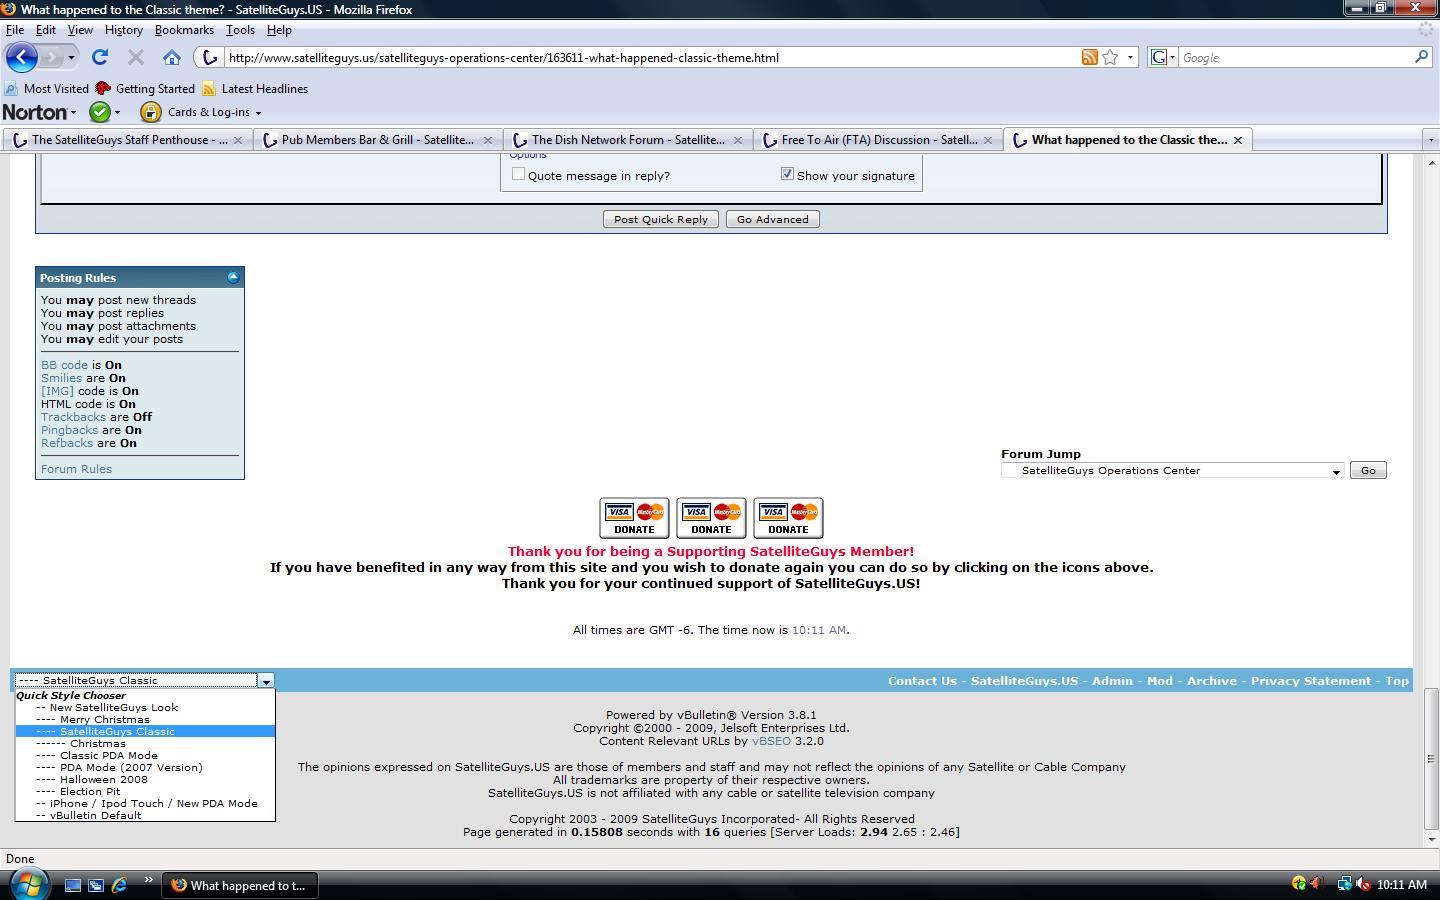Launch Internet Explorer from quick launch
The height and width of the screenshot is (900, 1440).
click(x=119, y=885)
